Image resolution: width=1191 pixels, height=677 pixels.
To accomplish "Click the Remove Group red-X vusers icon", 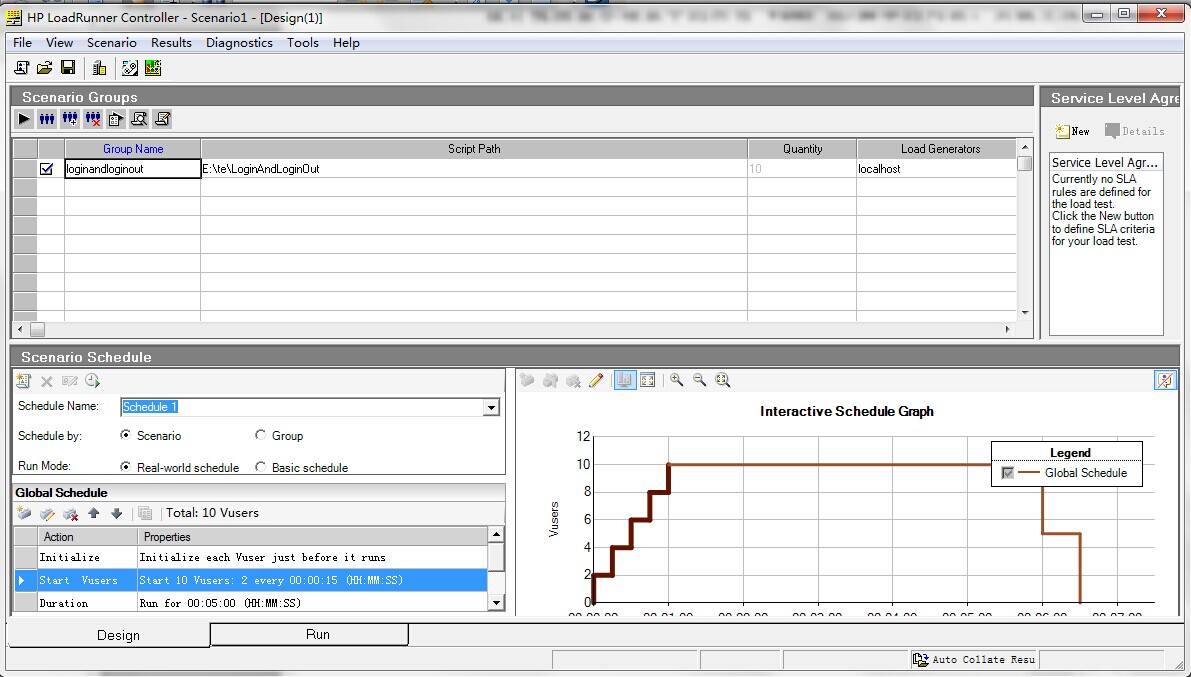I will pos(92,119).
